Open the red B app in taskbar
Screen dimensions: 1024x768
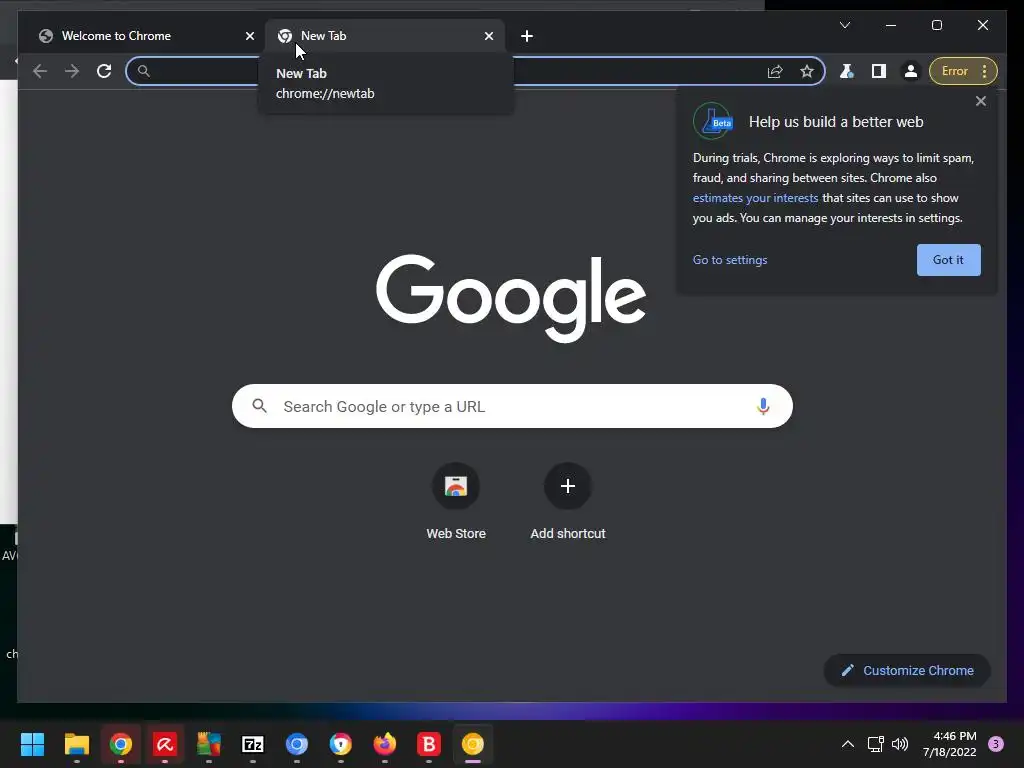pyautogui.click(x=429, y=744)
